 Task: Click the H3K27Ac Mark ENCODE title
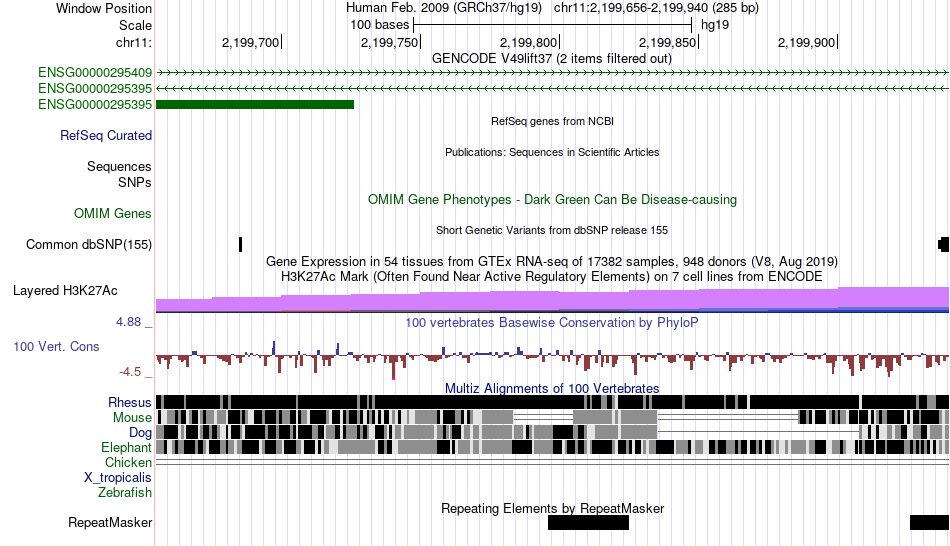point(552,277)
